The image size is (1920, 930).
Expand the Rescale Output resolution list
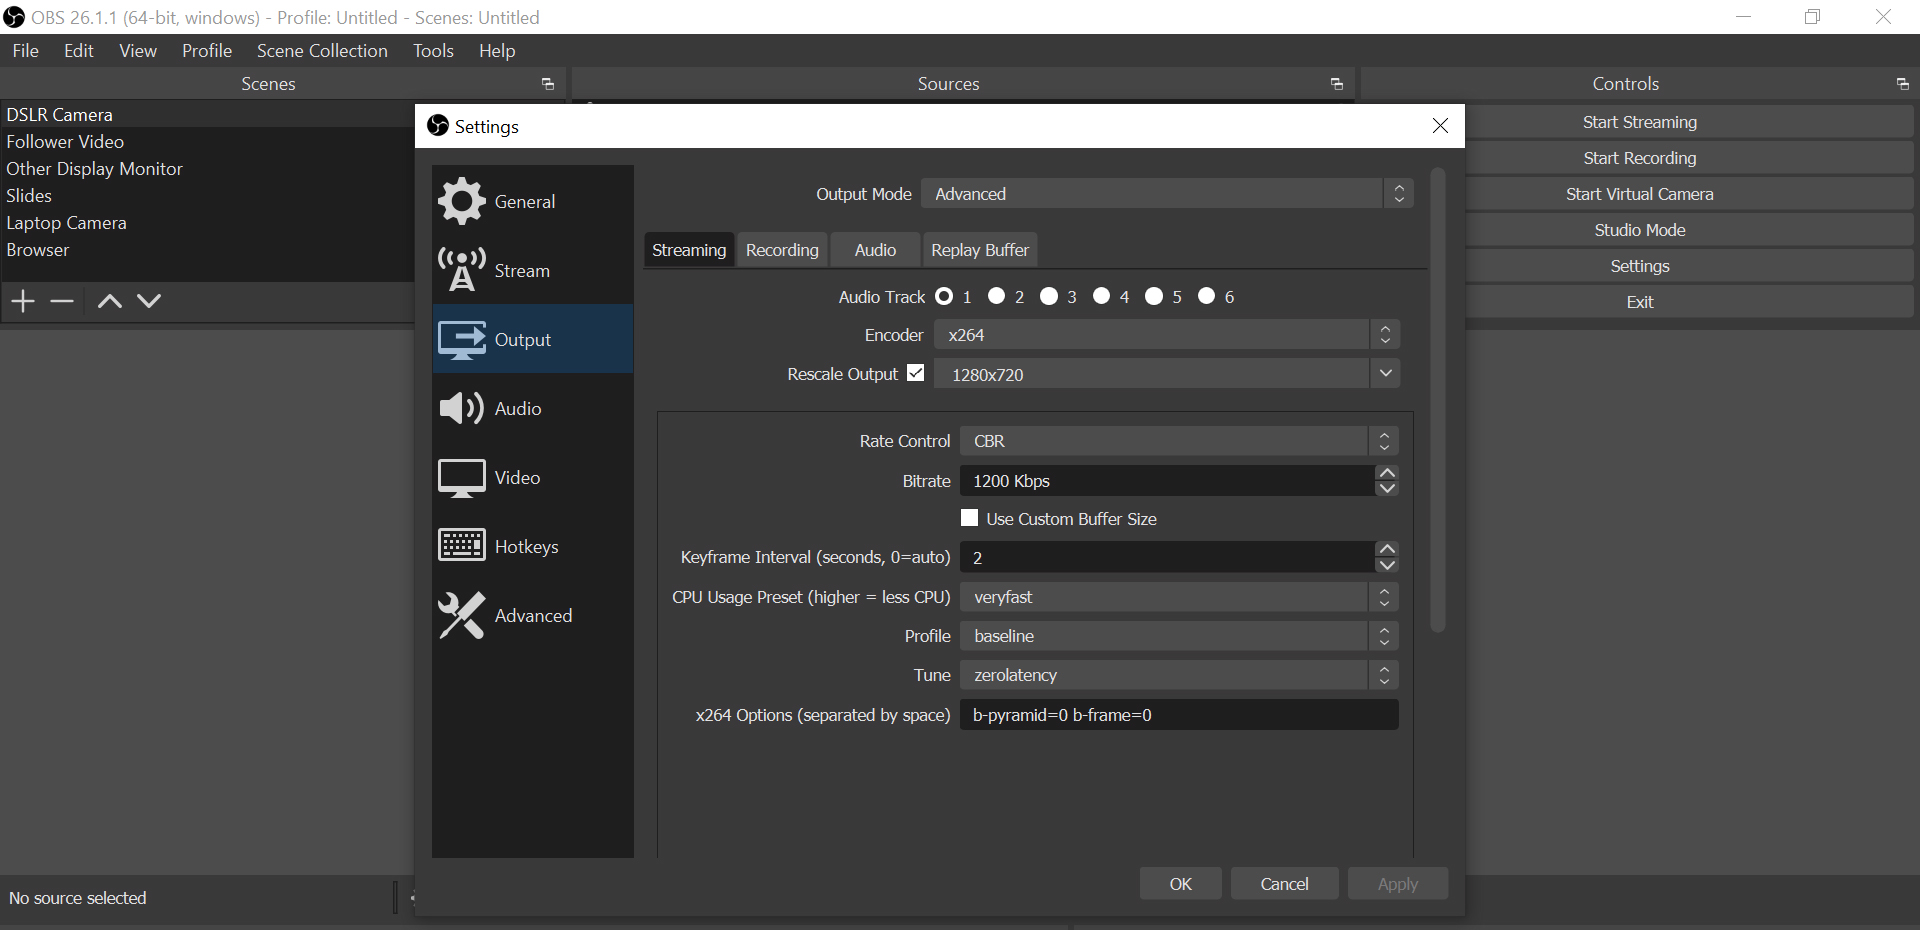pyautogui.click(x=1385, y=374)
